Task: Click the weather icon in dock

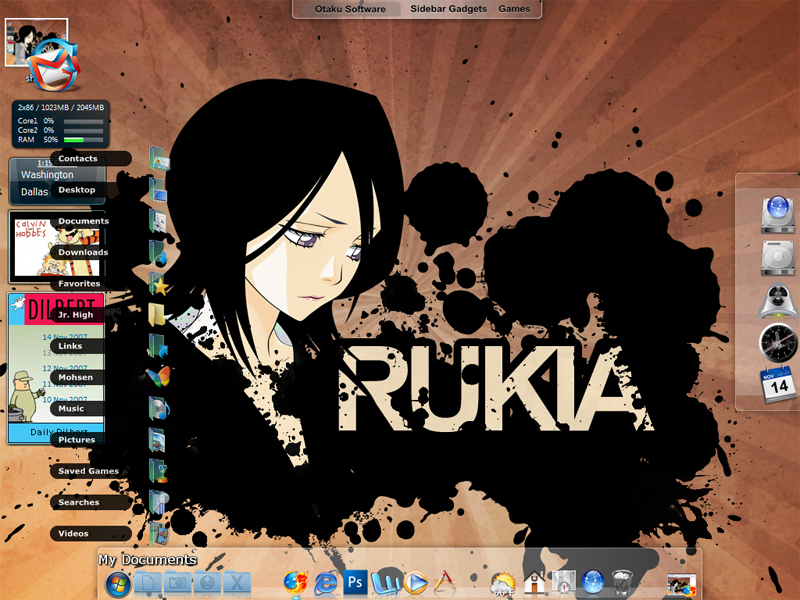Action: point(503,584)
